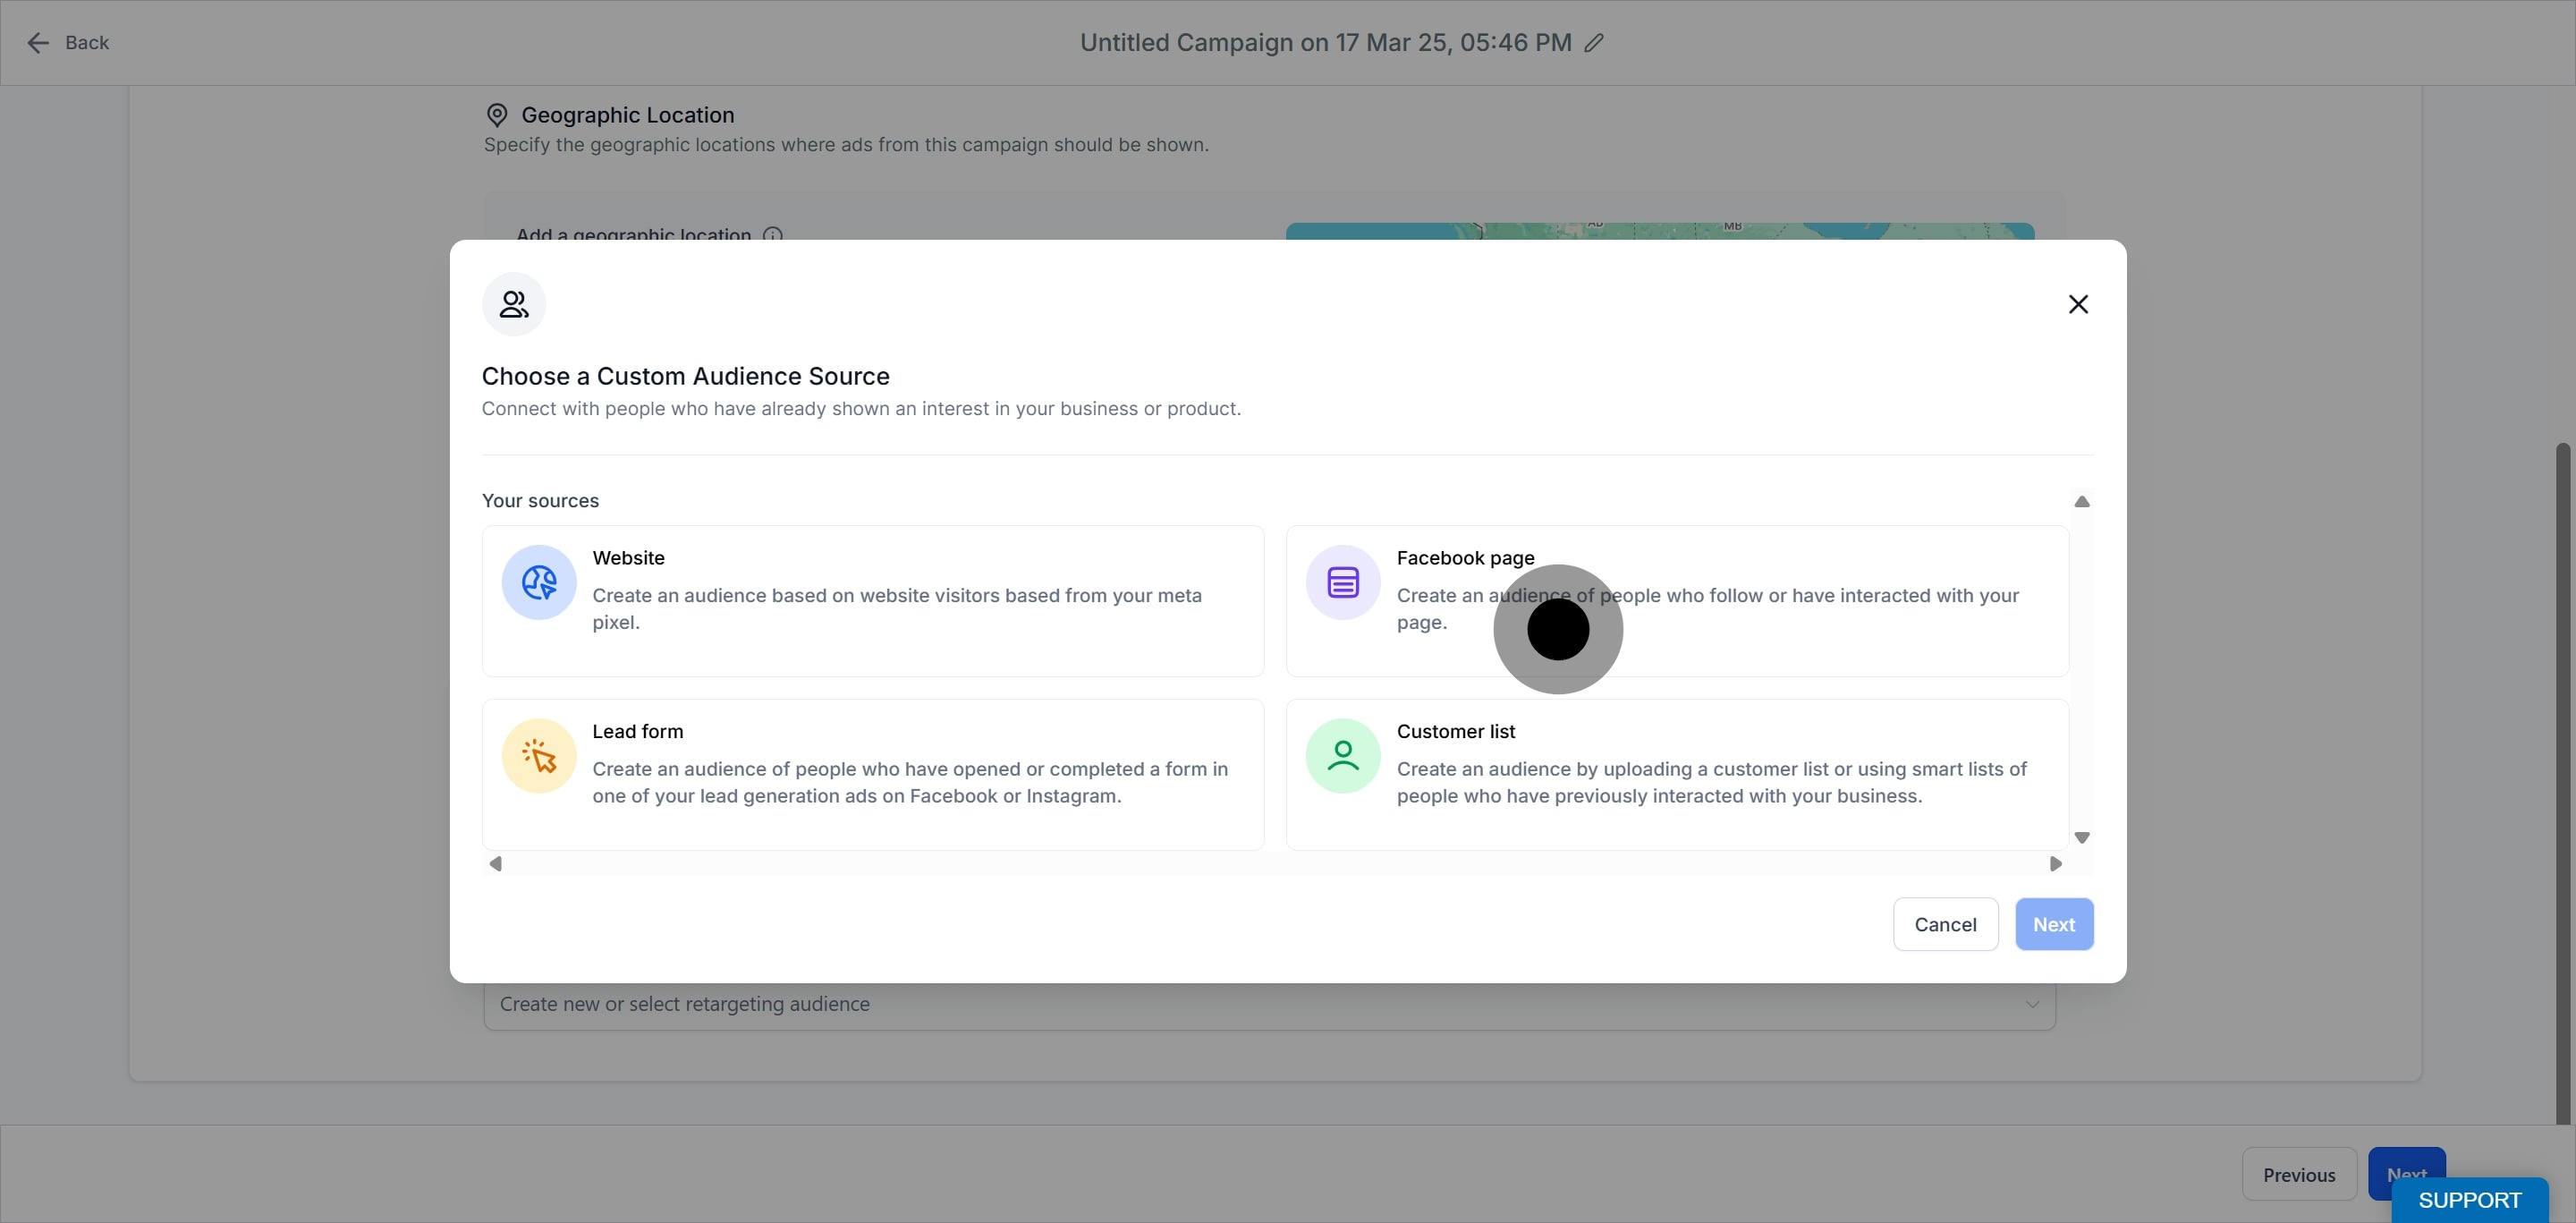The image size is (2576, 1223).
Task: Click the pencil icon to rename campaign
Action: pos(1594,43)
